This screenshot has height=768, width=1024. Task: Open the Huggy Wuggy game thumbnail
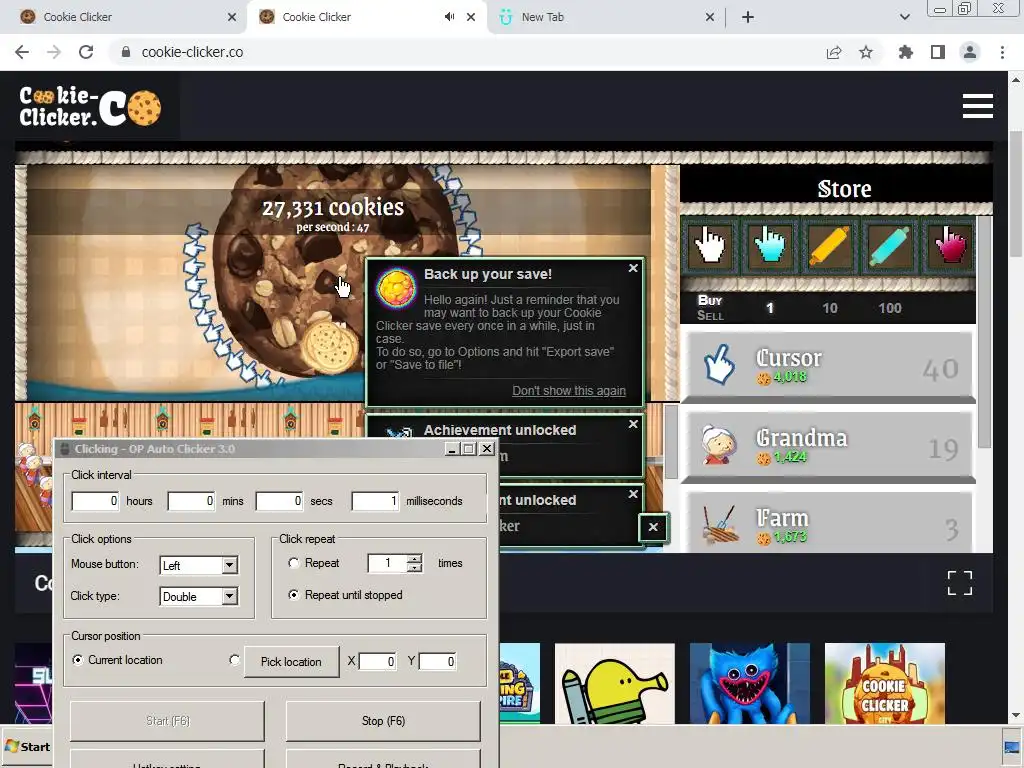tap(750, 683)
